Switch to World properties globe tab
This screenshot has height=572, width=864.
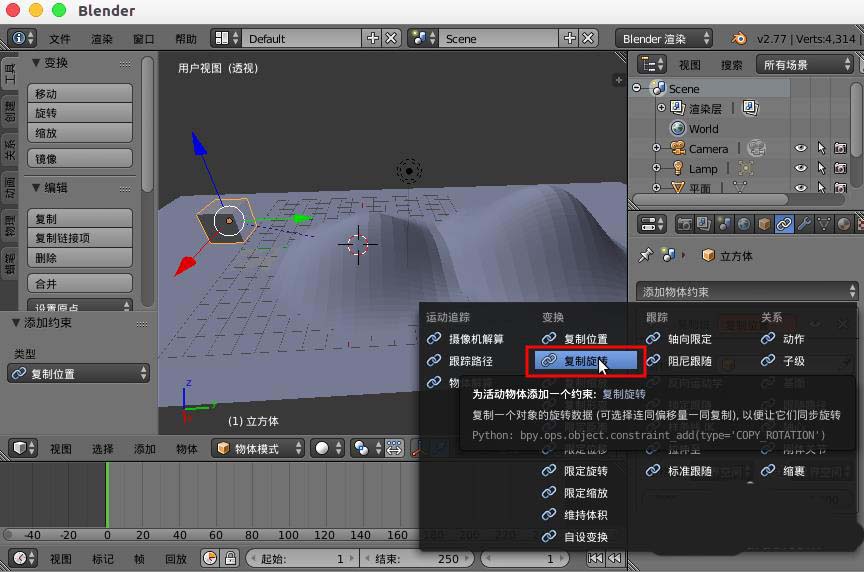click(x=744, y=224)
